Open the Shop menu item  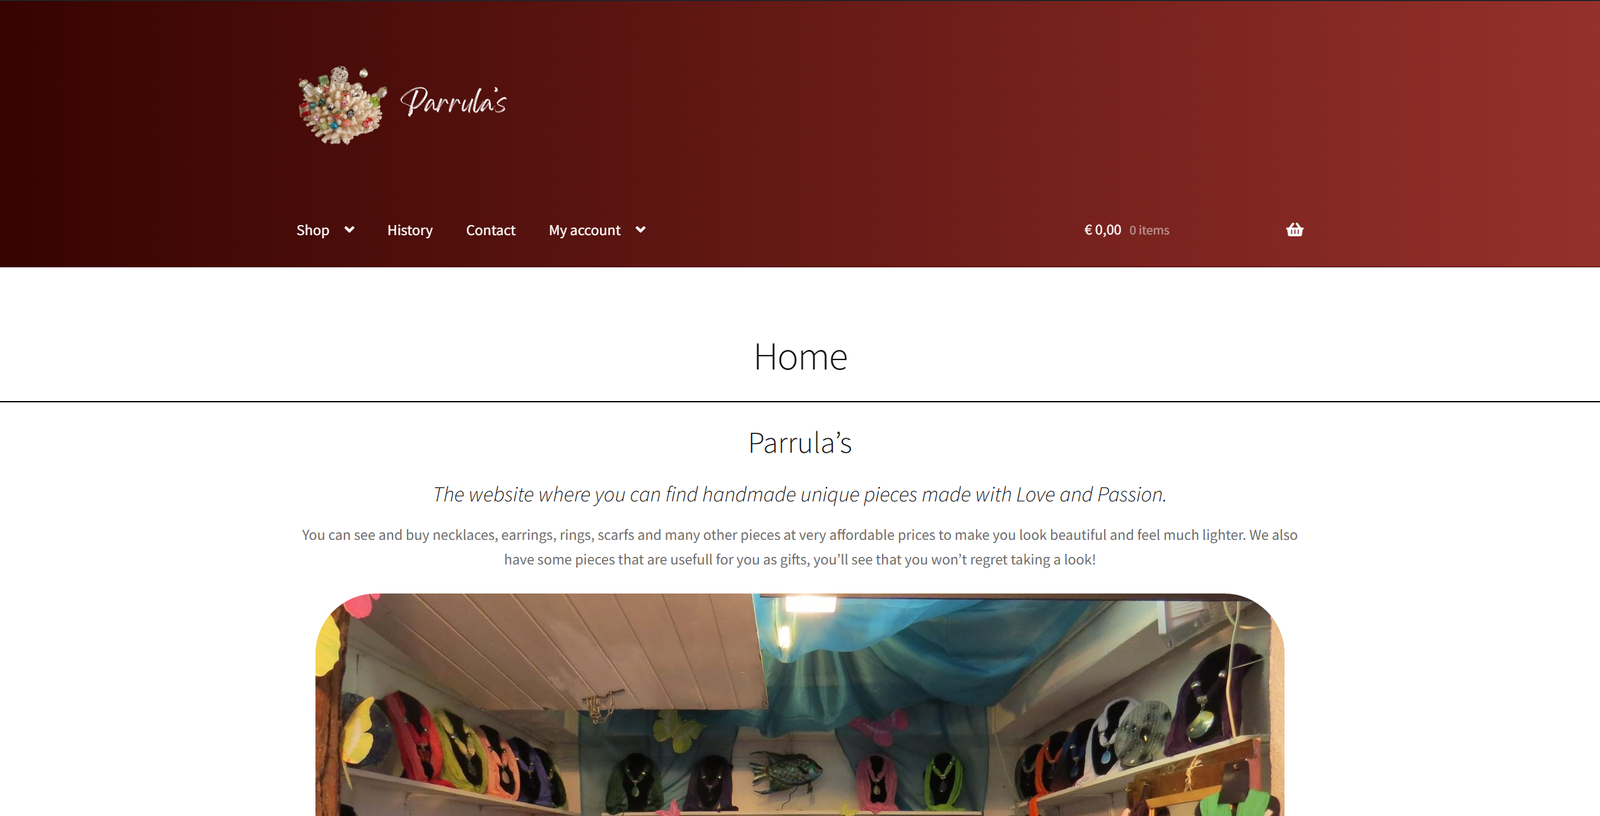pyautogui.click(x=313, y=230)
